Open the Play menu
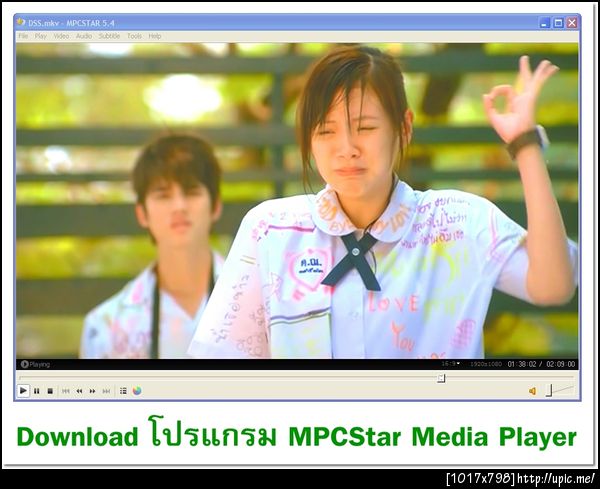The image size is (600, 489). tap(41, 36)
